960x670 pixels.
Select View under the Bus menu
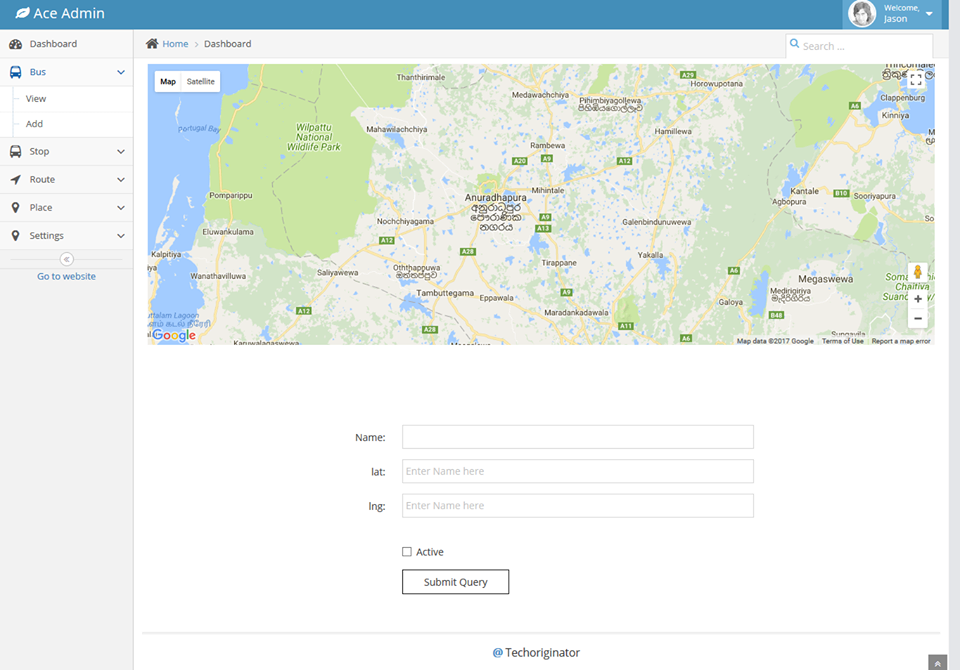tap(66, 99)
